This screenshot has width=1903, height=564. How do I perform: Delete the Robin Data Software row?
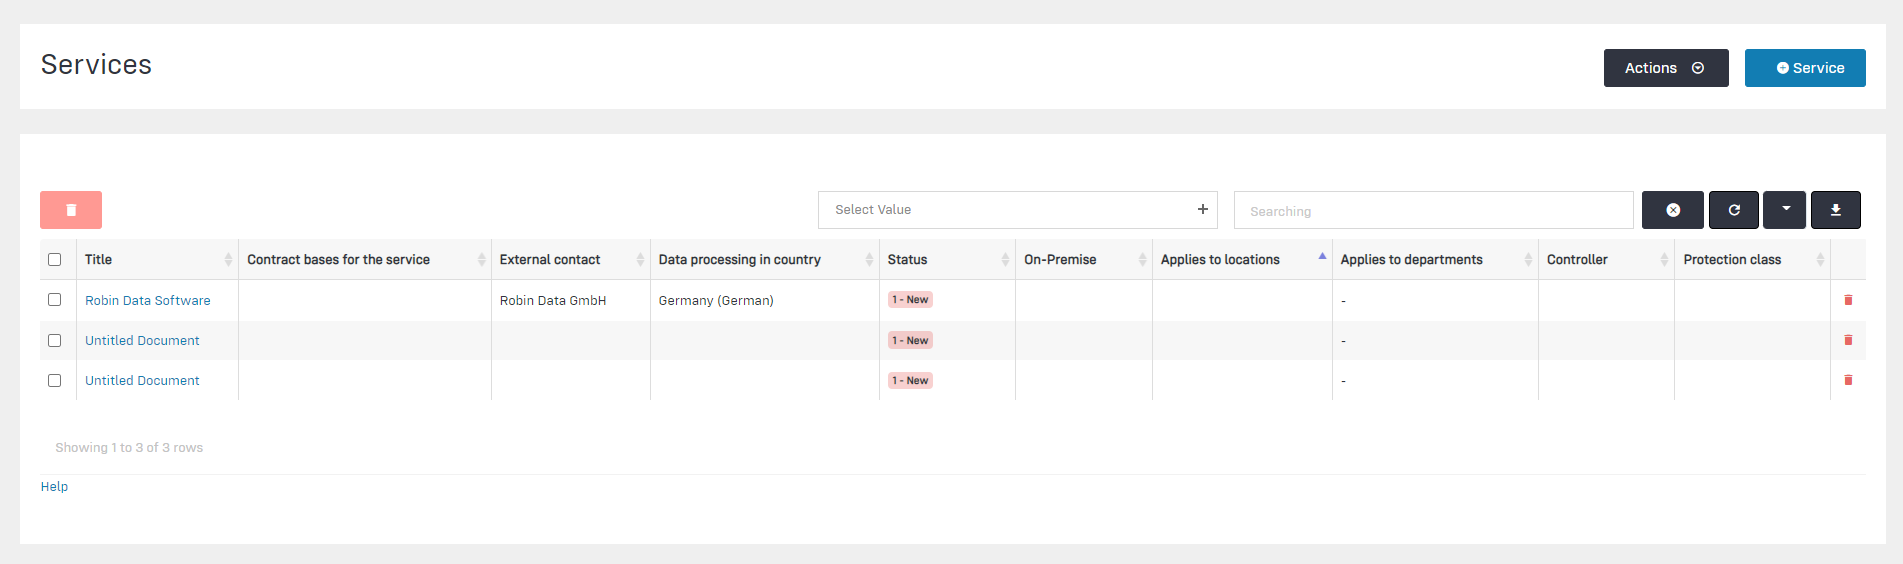point(1847,300)
